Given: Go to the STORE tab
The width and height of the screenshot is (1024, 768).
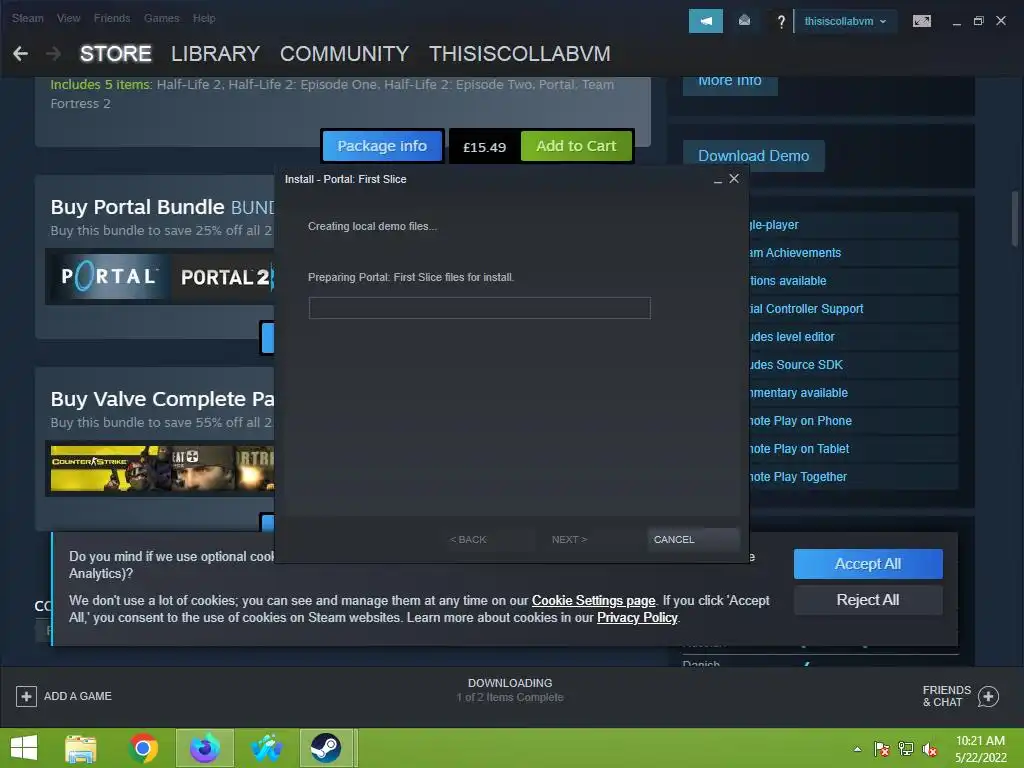Looking at the screenshot, I should [116, 54].
